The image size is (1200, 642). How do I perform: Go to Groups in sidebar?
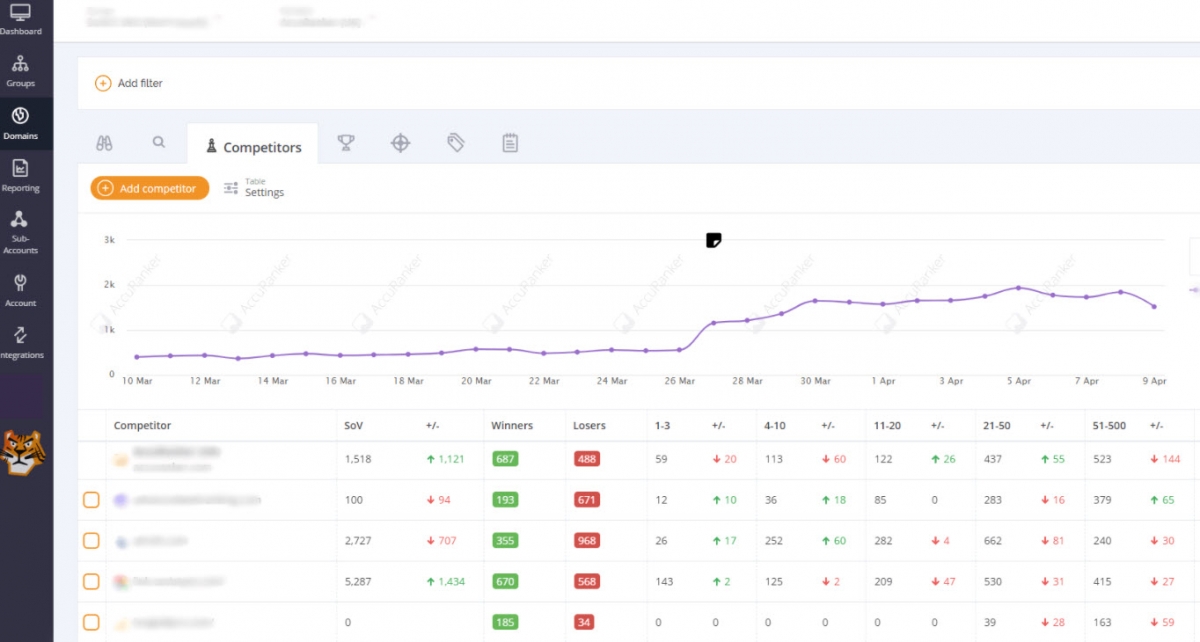[20, 70]
